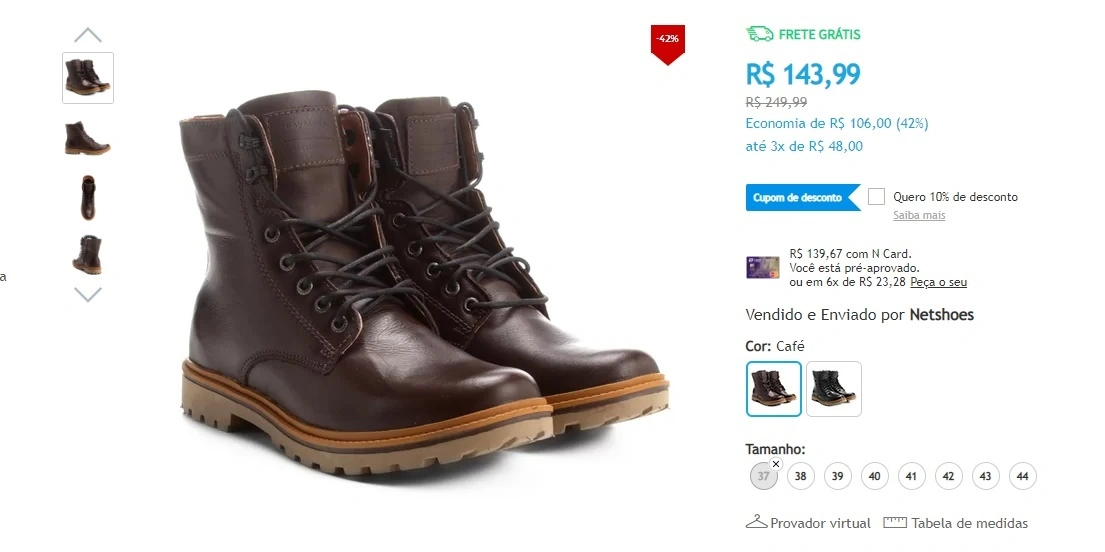Click the Cupom de desconto tag
The height and width of the screenshot is (552, 1105).
pos(801,197)
